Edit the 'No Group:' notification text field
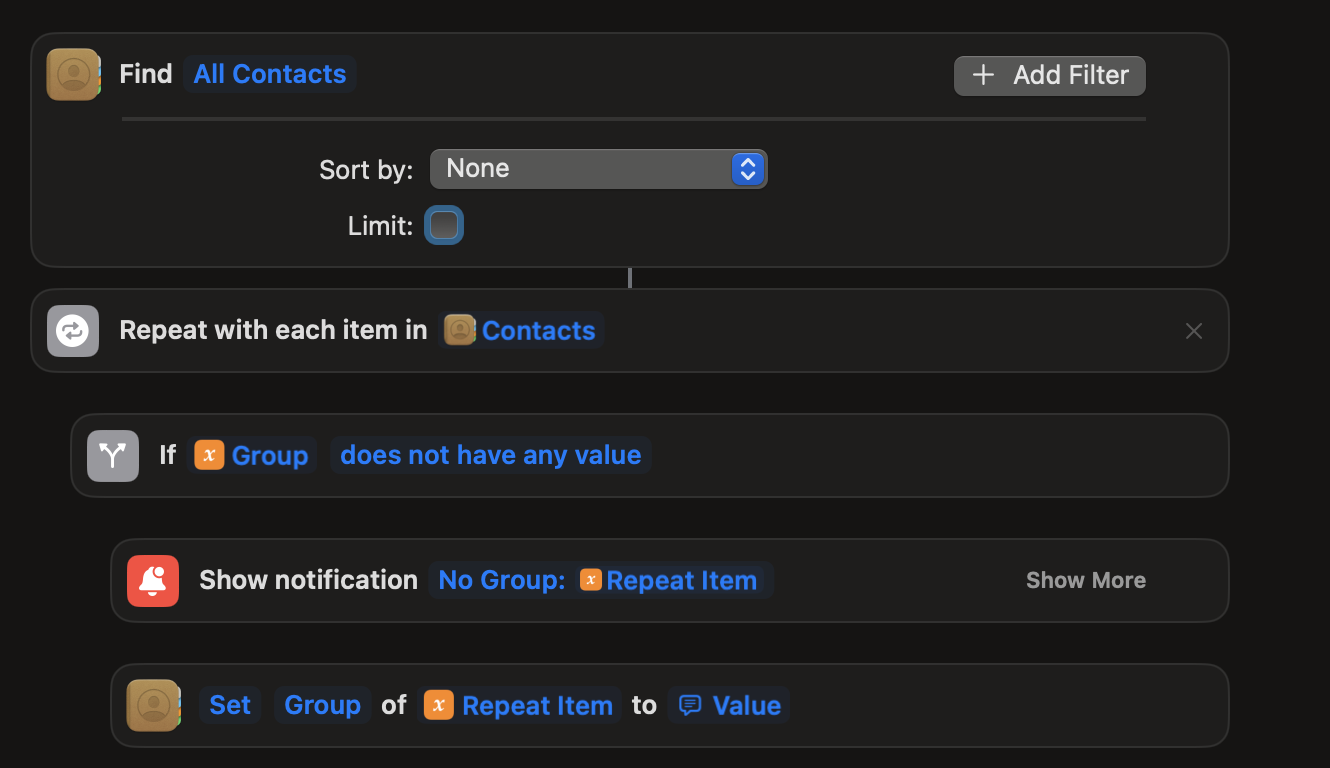1330x768 pixels. [502, 581]
